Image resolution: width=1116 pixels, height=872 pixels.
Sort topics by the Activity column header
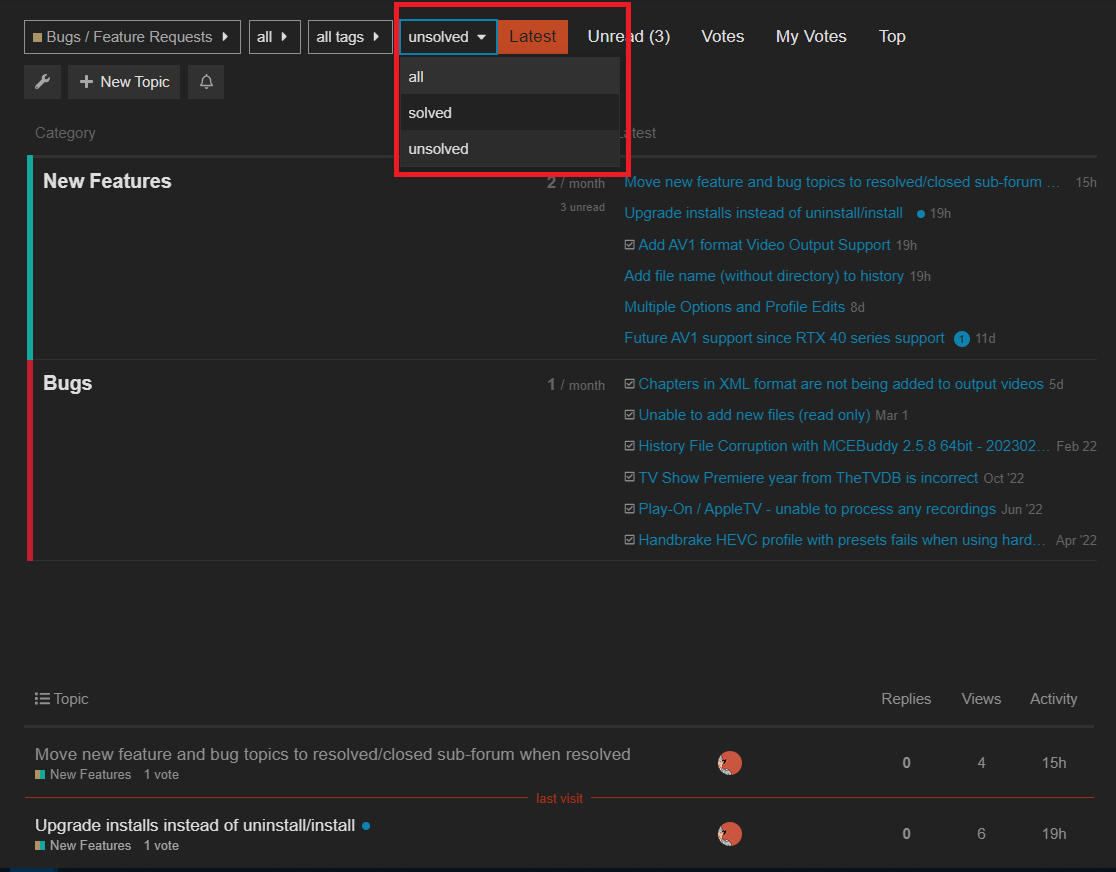[x=1053, y=699]
